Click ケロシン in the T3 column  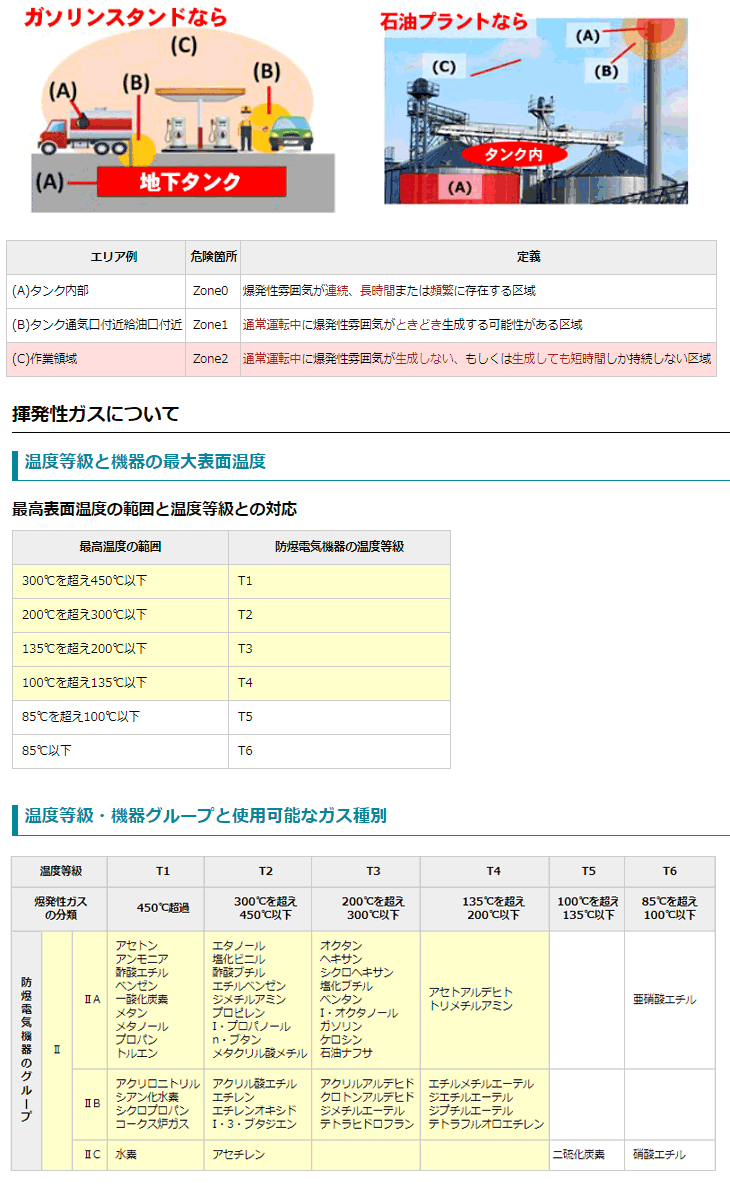click(341, 1040)
